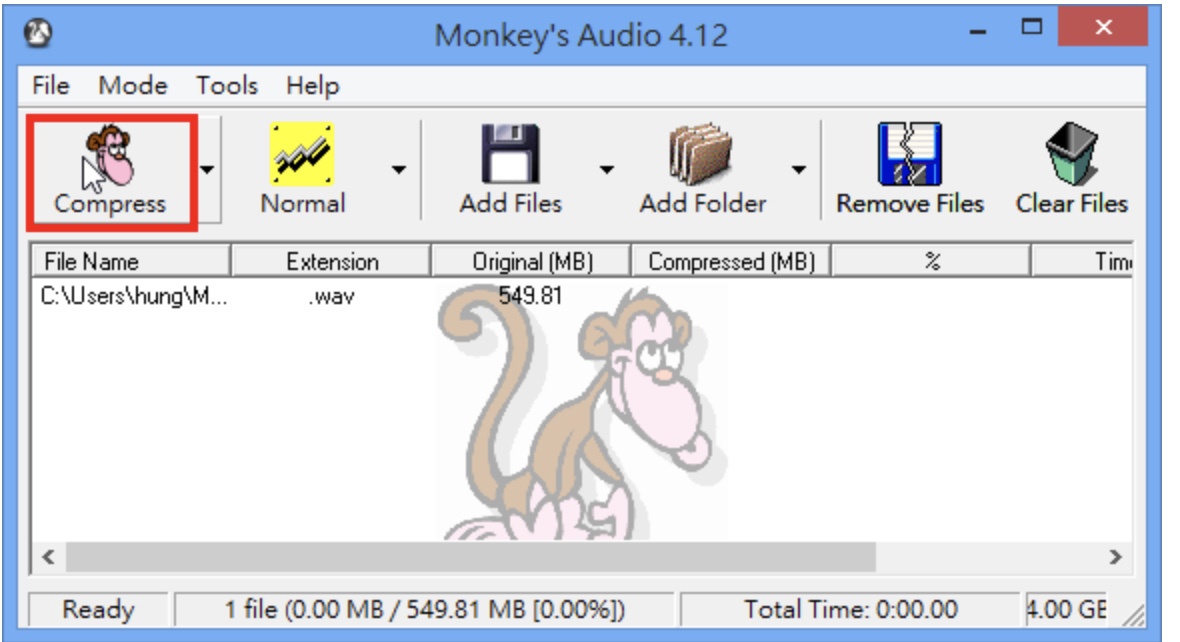Open the Mode menu

[x=132, y=86]
